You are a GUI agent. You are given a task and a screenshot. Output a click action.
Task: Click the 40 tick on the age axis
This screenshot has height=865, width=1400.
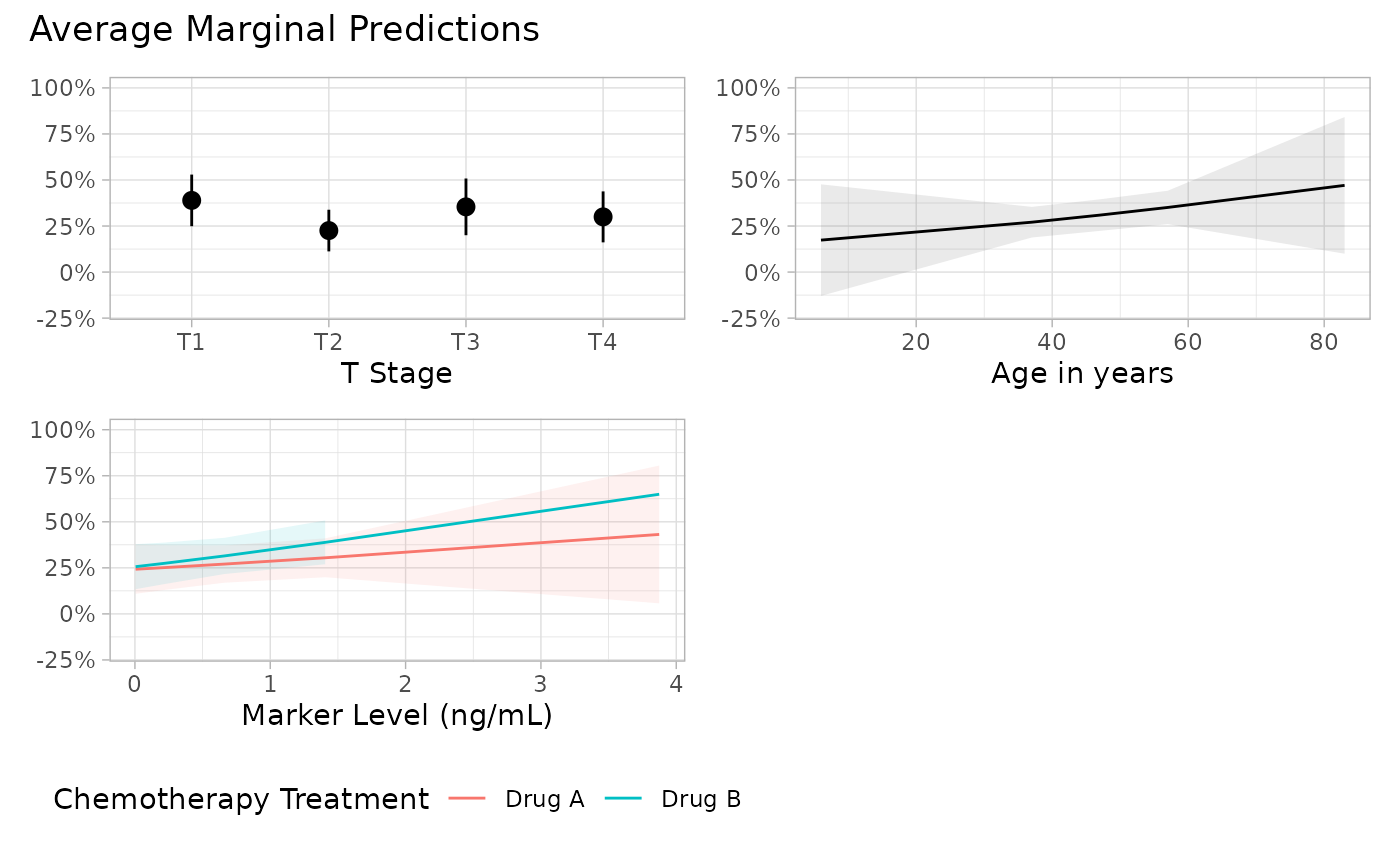point(1051,342)
